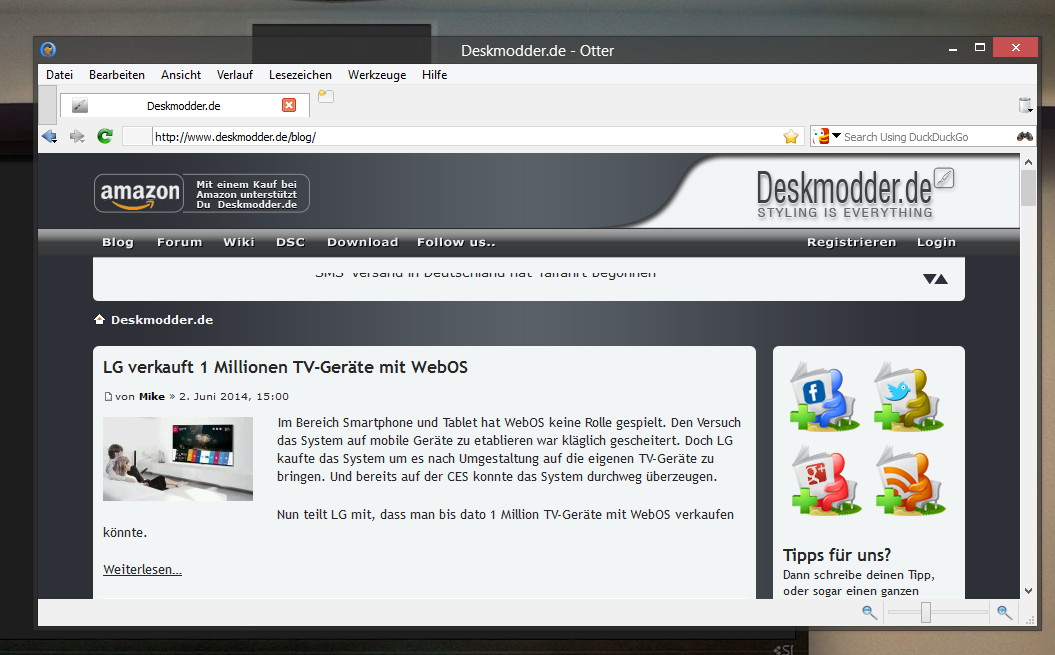Click the Weiterlesen... link
The image size is (1055, 655).
(143, 570)
